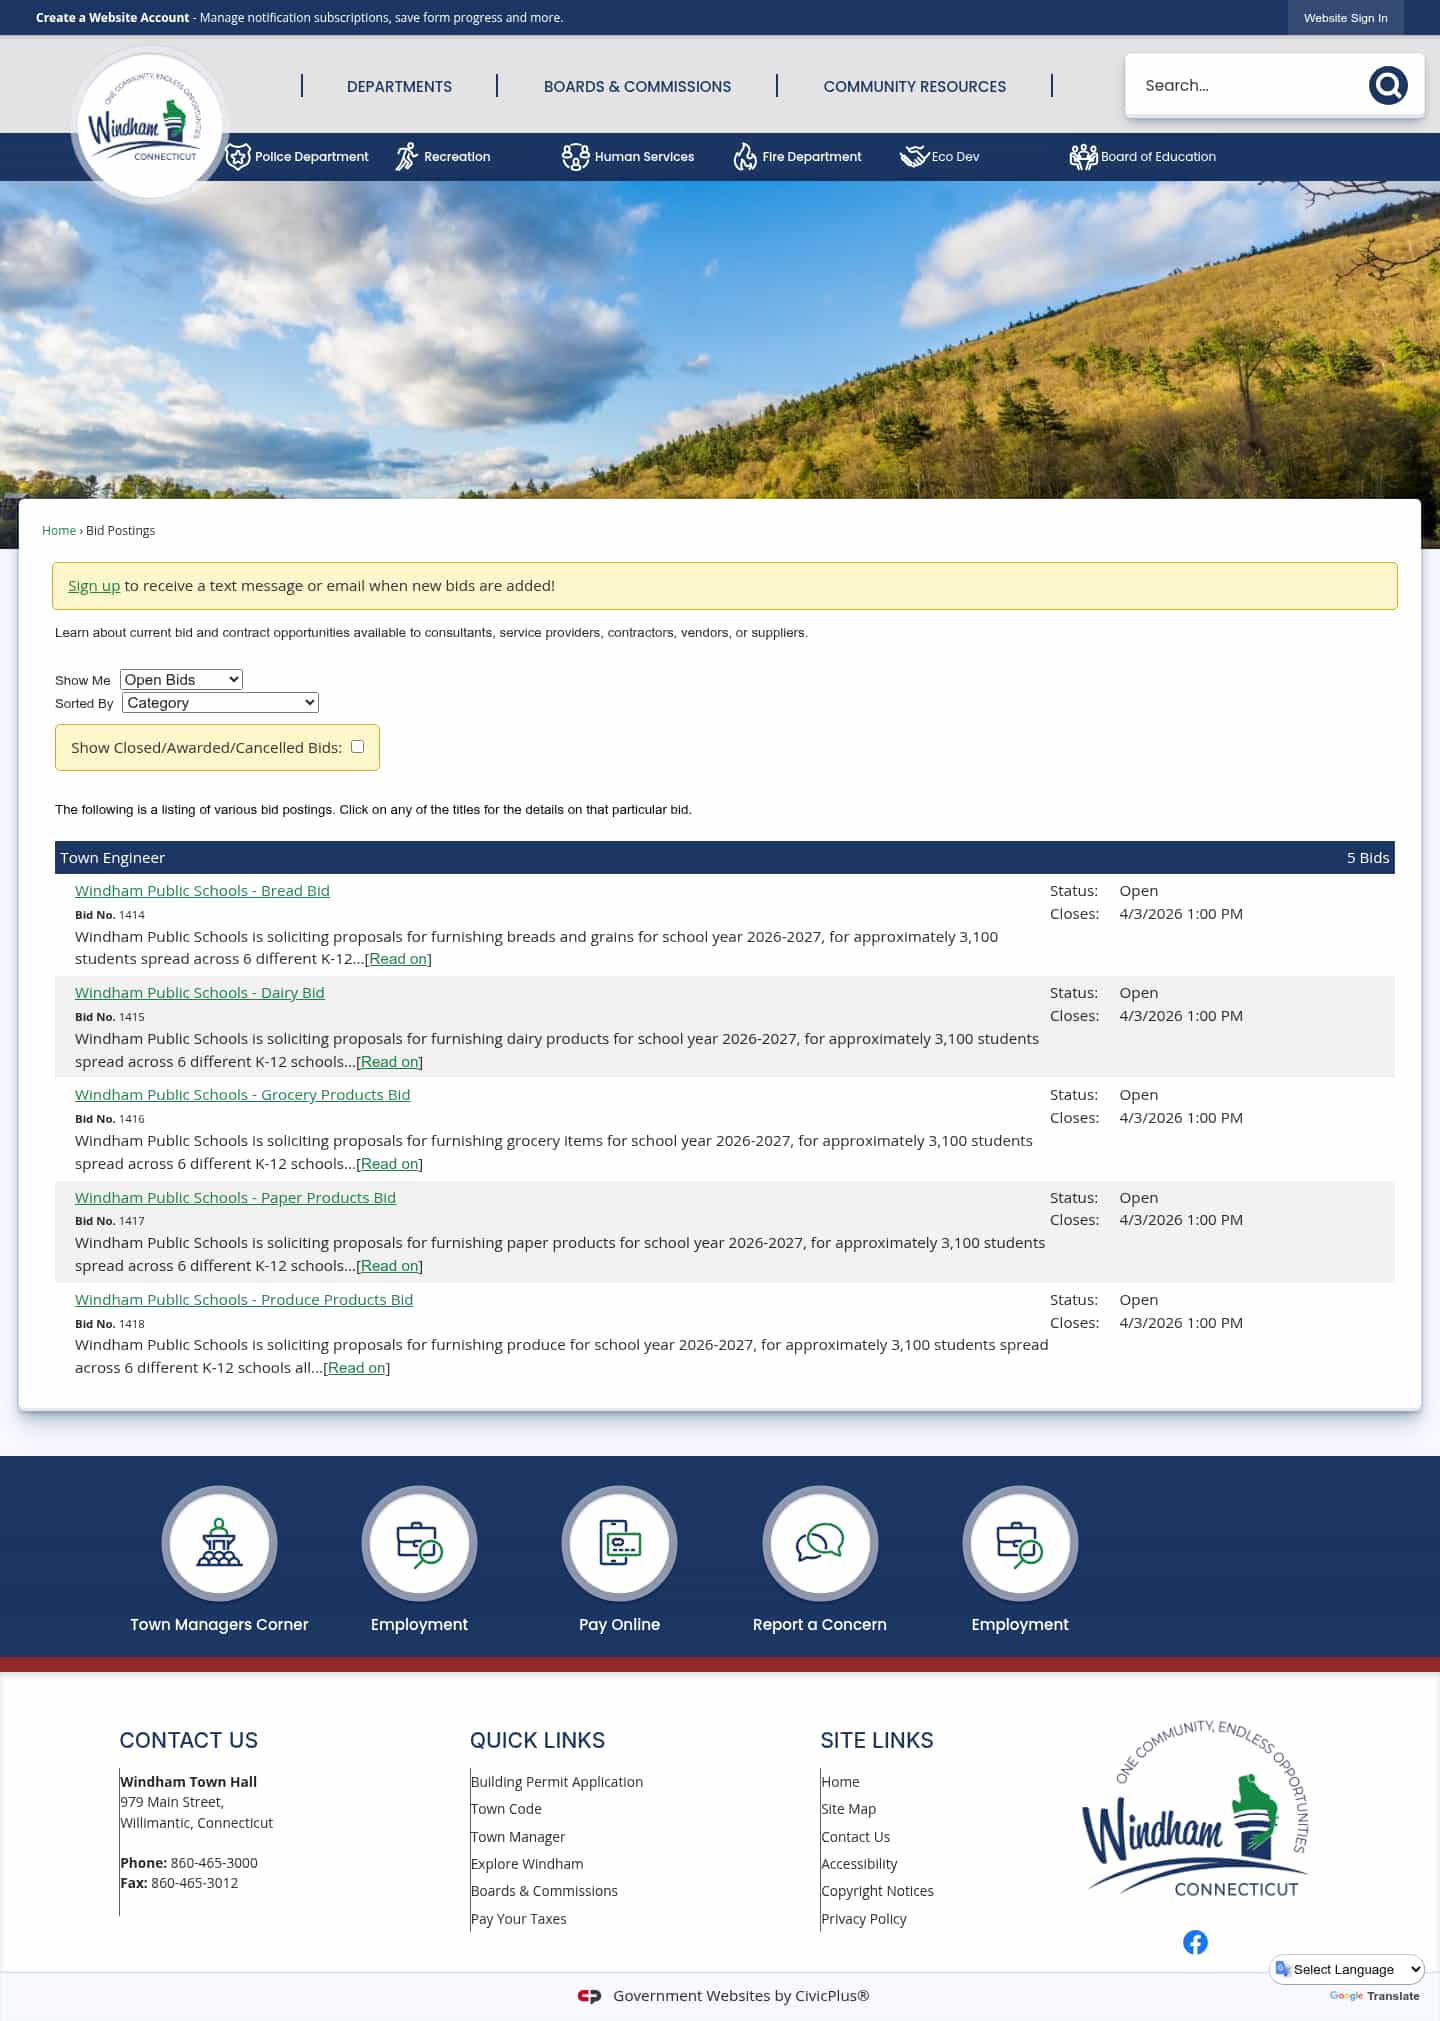Click the search magnifier icon button
Image resolution: width=1440 pixels, height=2021 pixels.
[1388, 86]
